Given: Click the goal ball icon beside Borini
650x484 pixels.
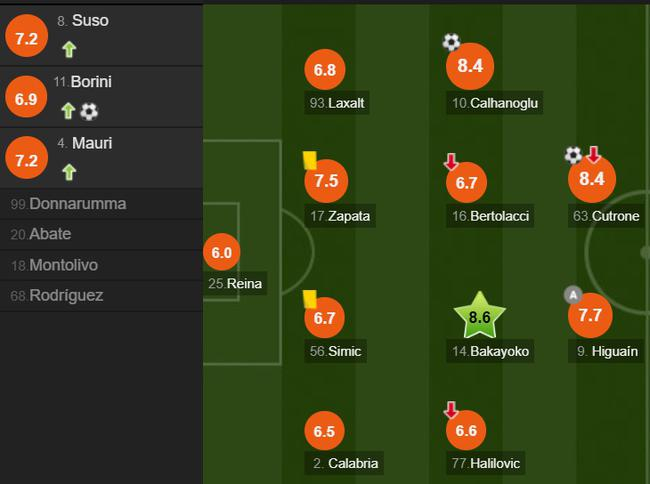Looking at the screenshot, I should click(x=89, y=111).
